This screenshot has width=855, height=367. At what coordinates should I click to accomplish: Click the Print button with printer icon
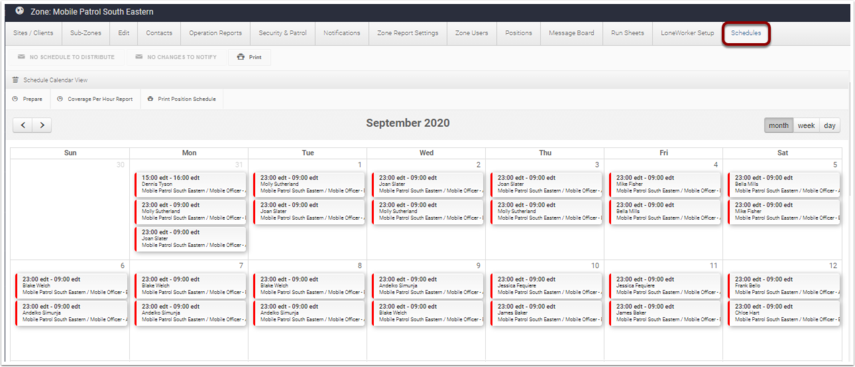pos(249,57)
